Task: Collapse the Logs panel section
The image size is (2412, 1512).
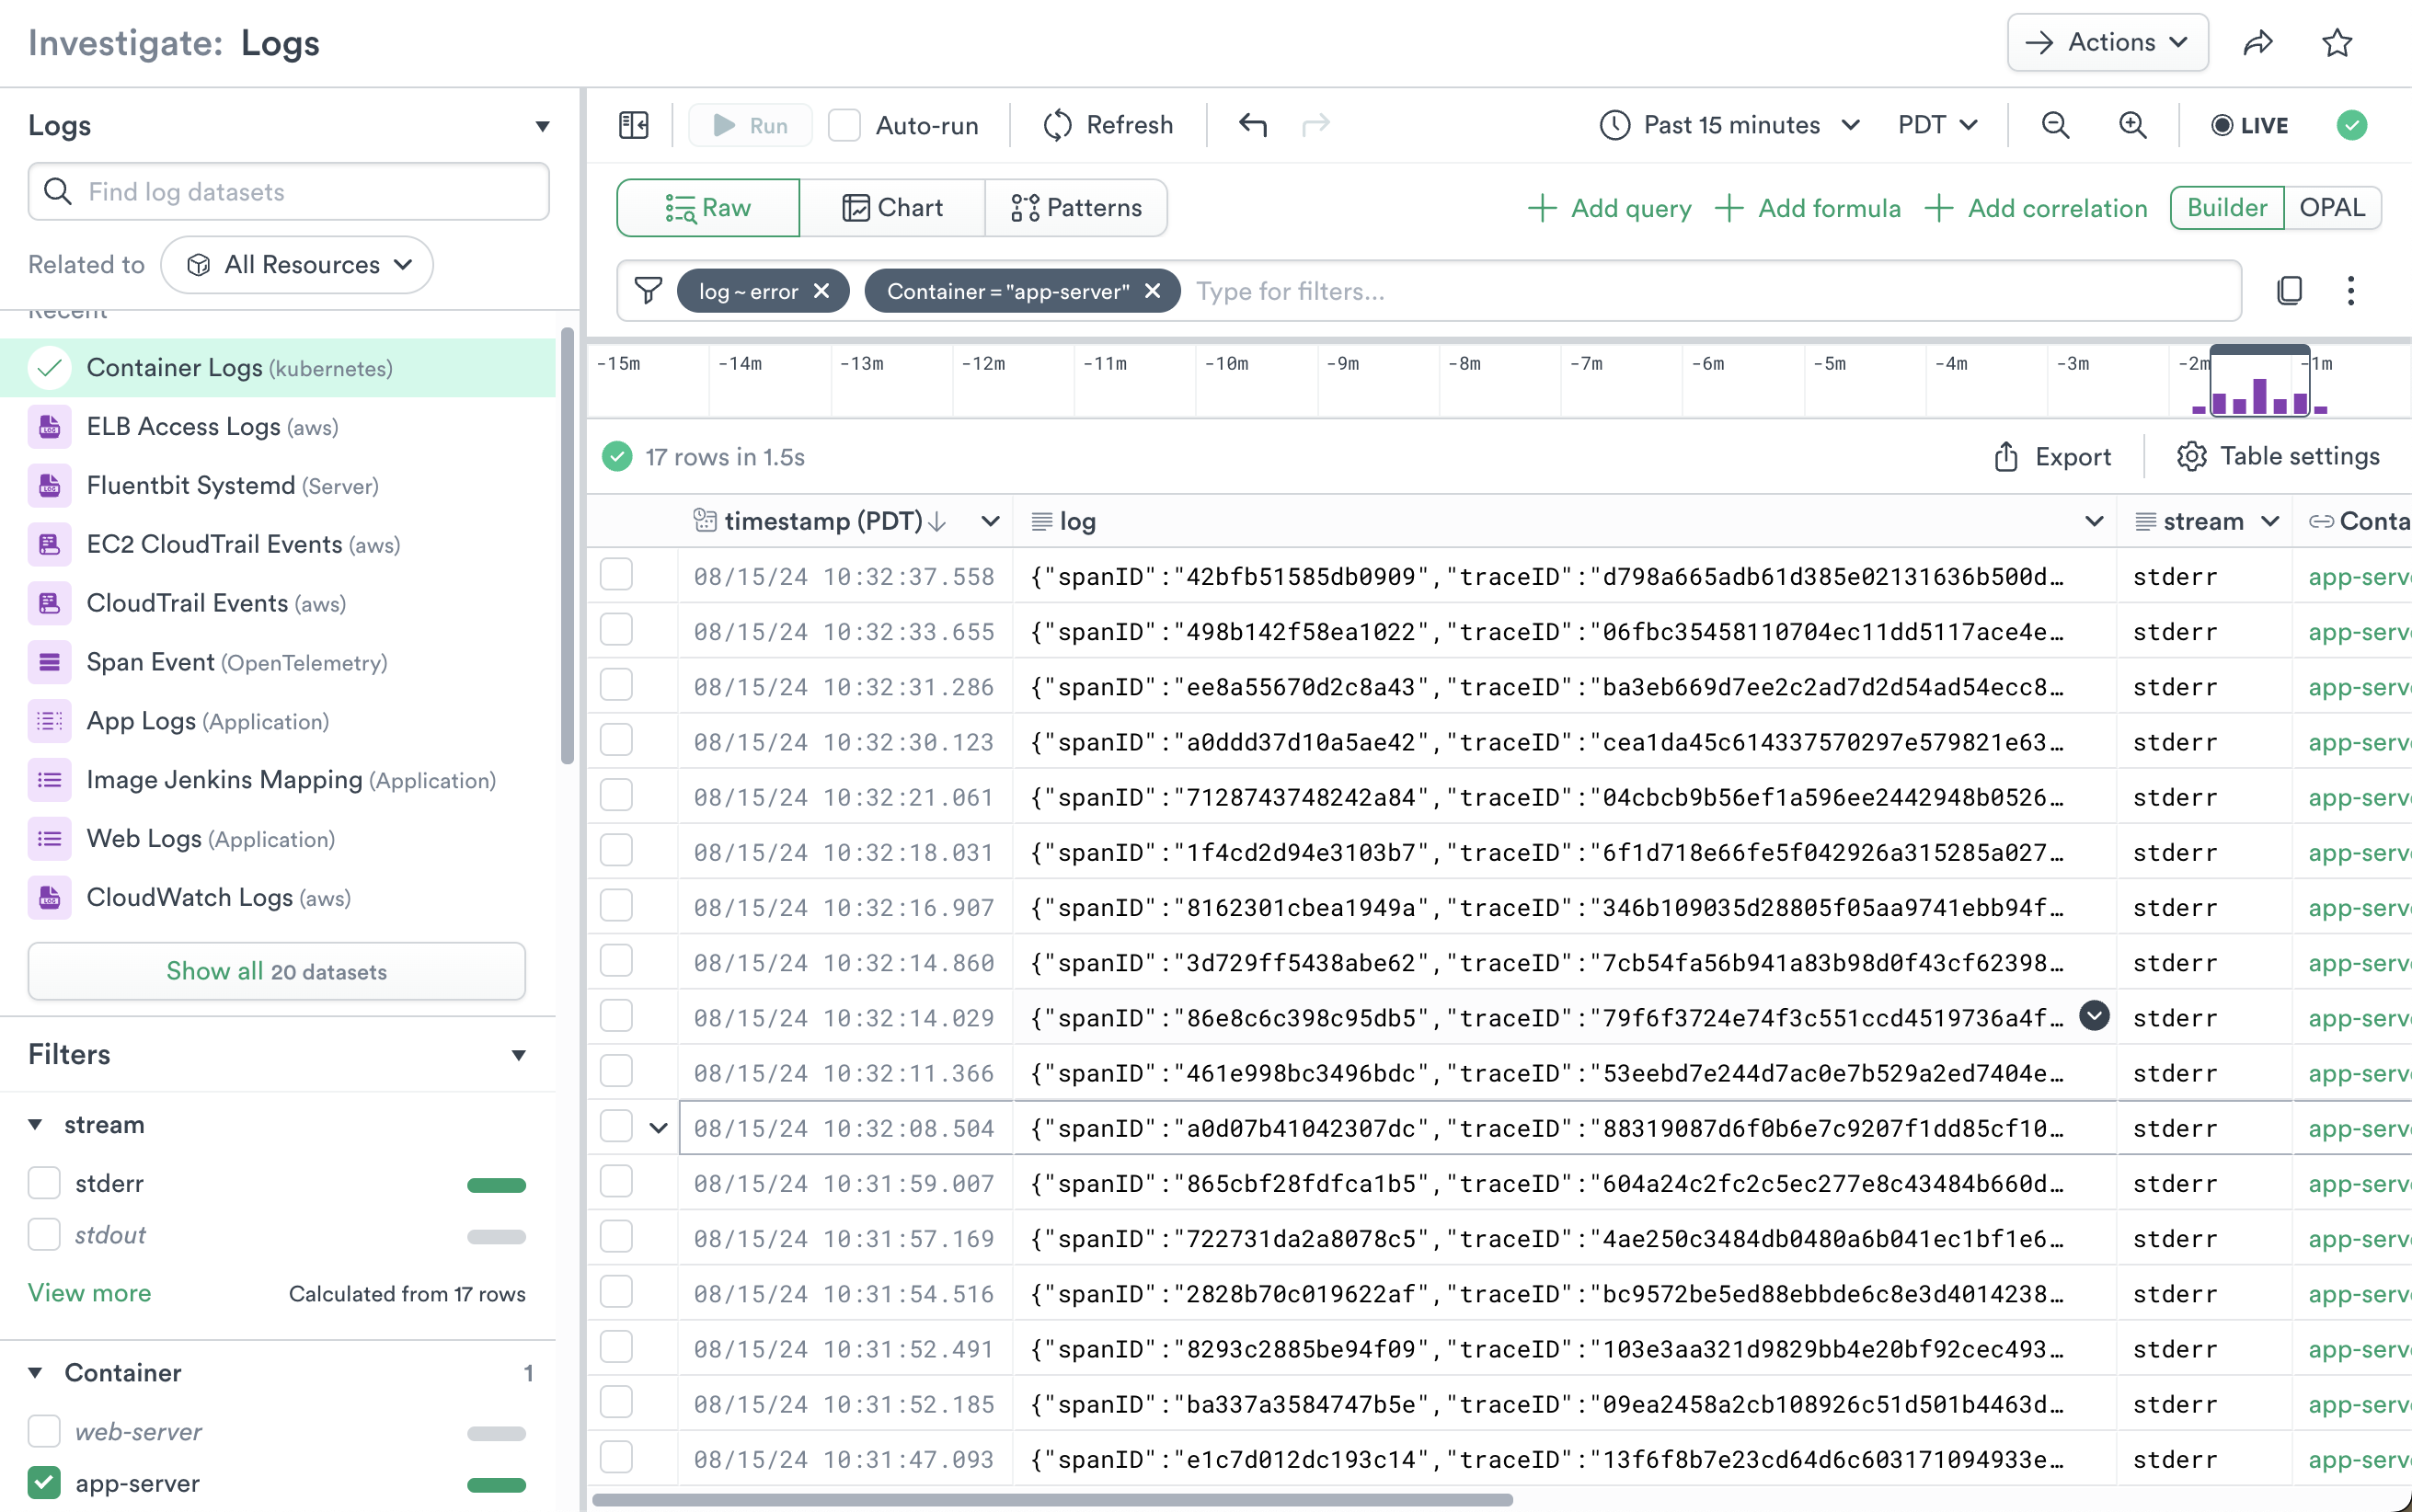Action: coord(542,126)
